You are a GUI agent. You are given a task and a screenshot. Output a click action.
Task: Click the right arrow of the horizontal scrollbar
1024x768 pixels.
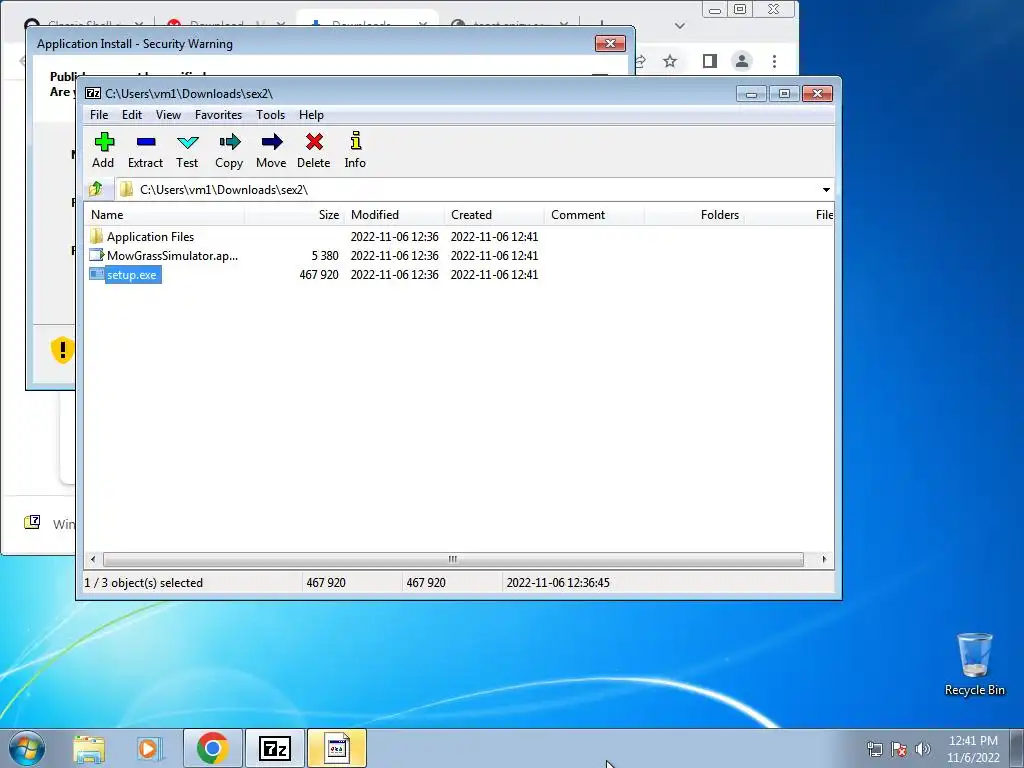824,560
